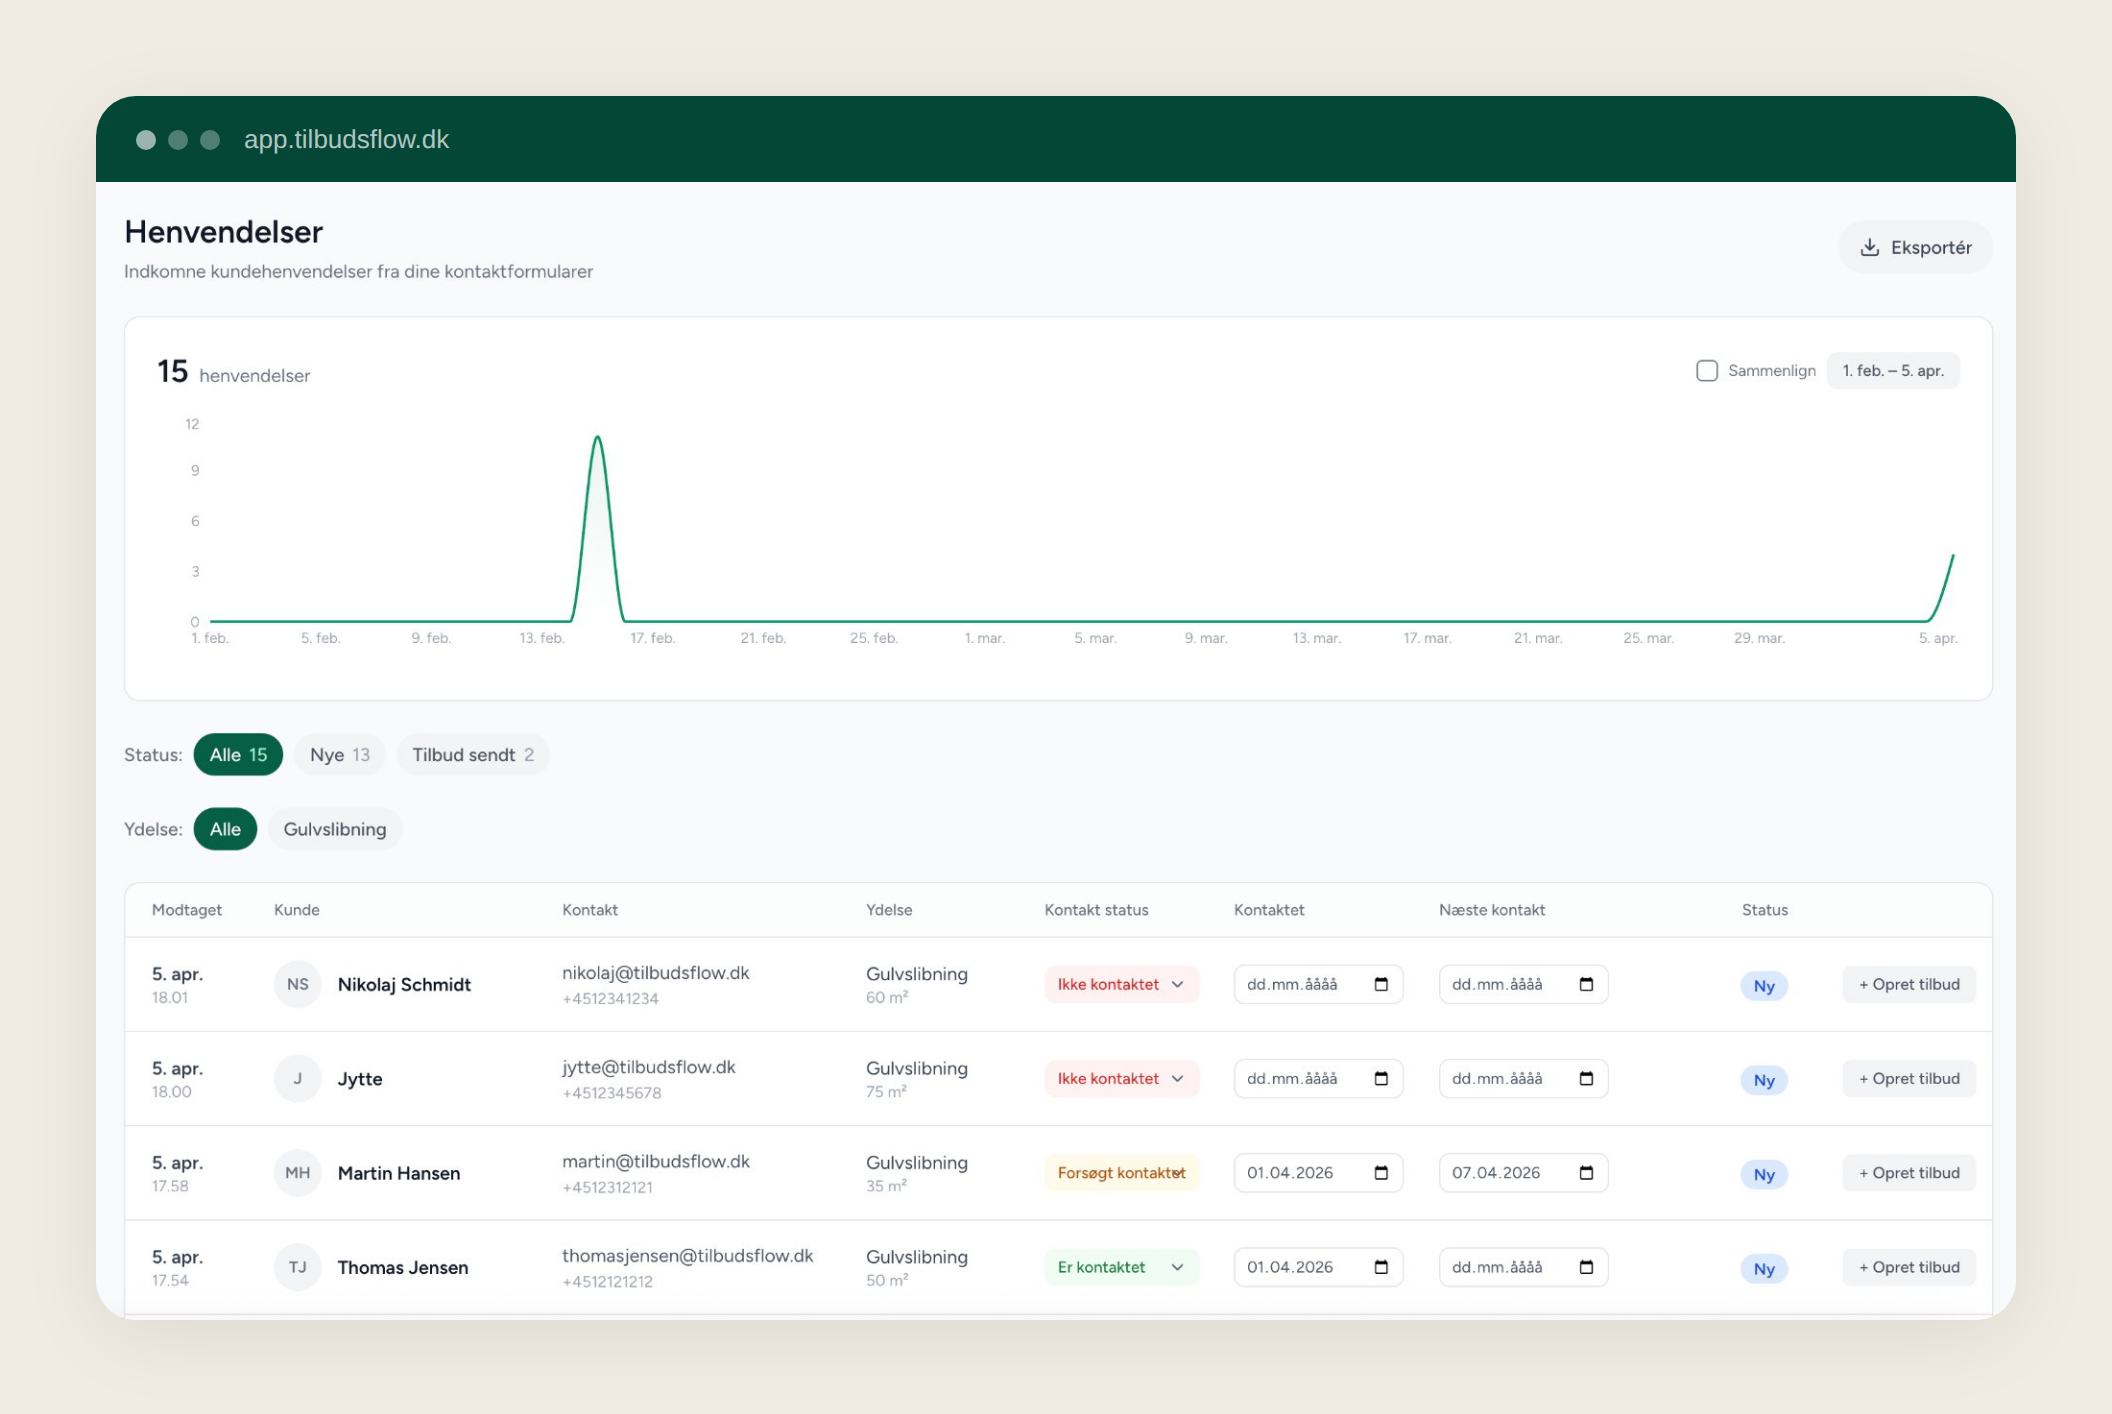
Task: Select the Alle 15 status filter
Action: point(238,755)
